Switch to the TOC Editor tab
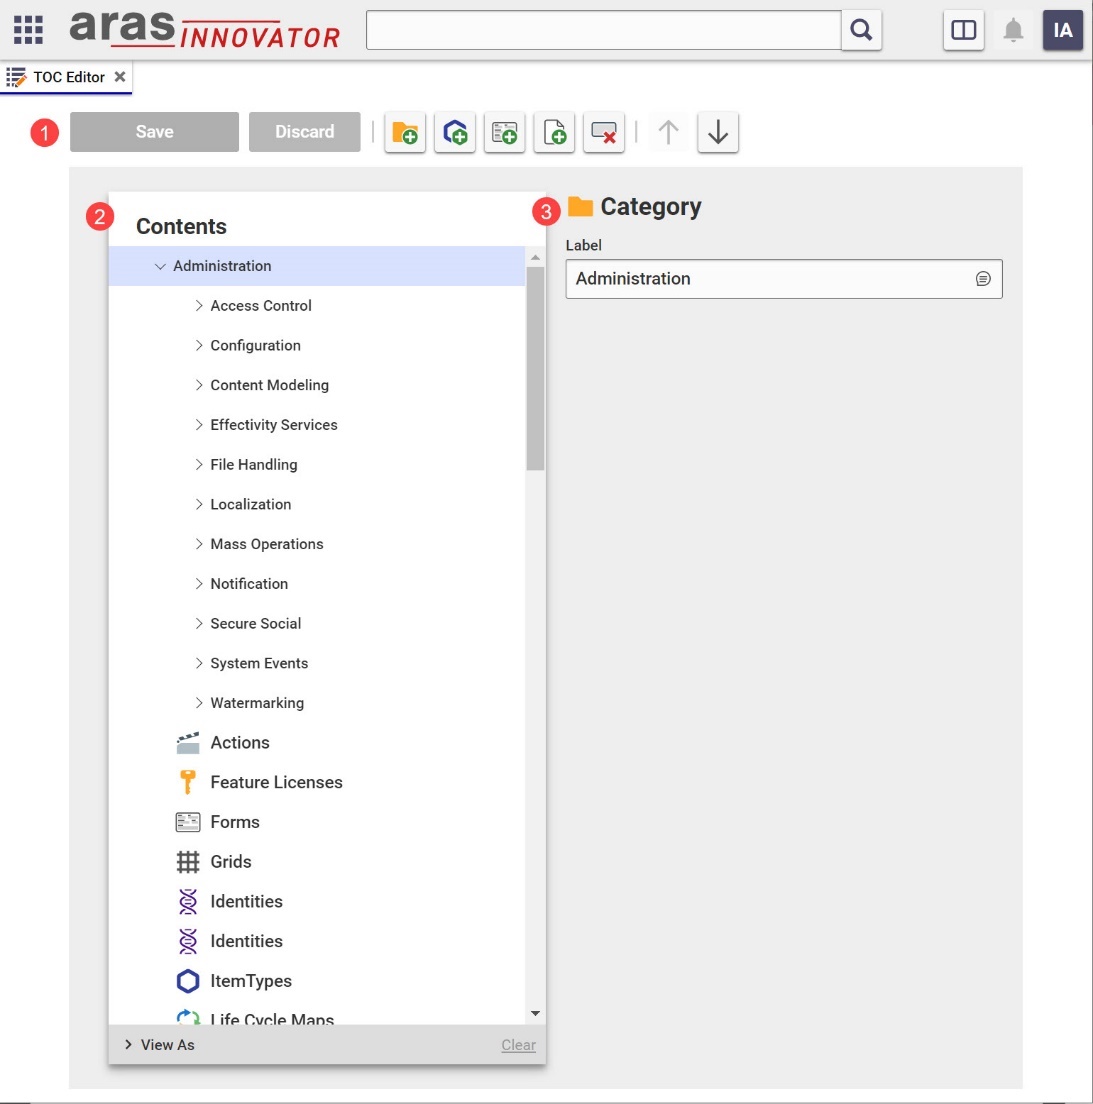The width and height of the screenshot is (1093, 1104). coord(68,77)
